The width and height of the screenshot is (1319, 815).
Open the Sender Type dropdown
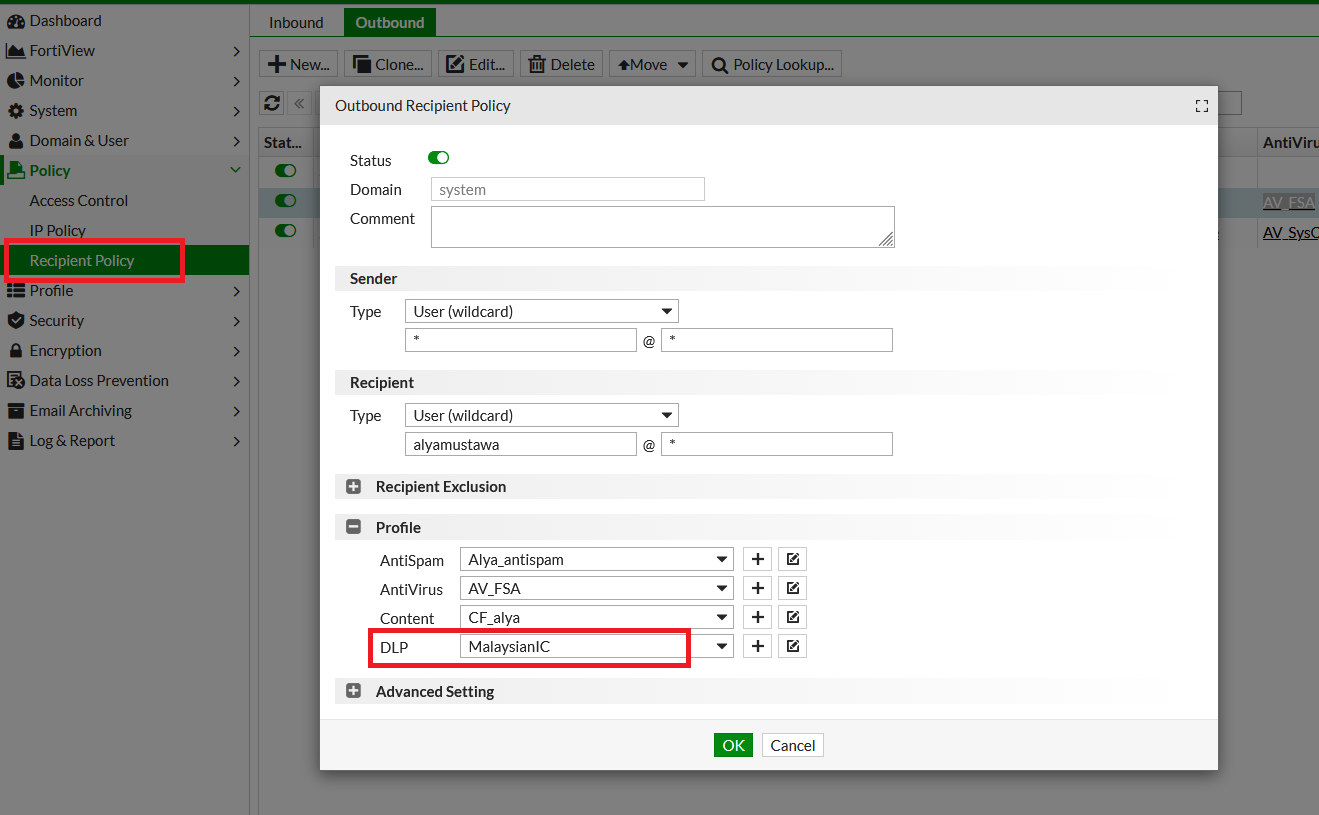pos(542,312)
